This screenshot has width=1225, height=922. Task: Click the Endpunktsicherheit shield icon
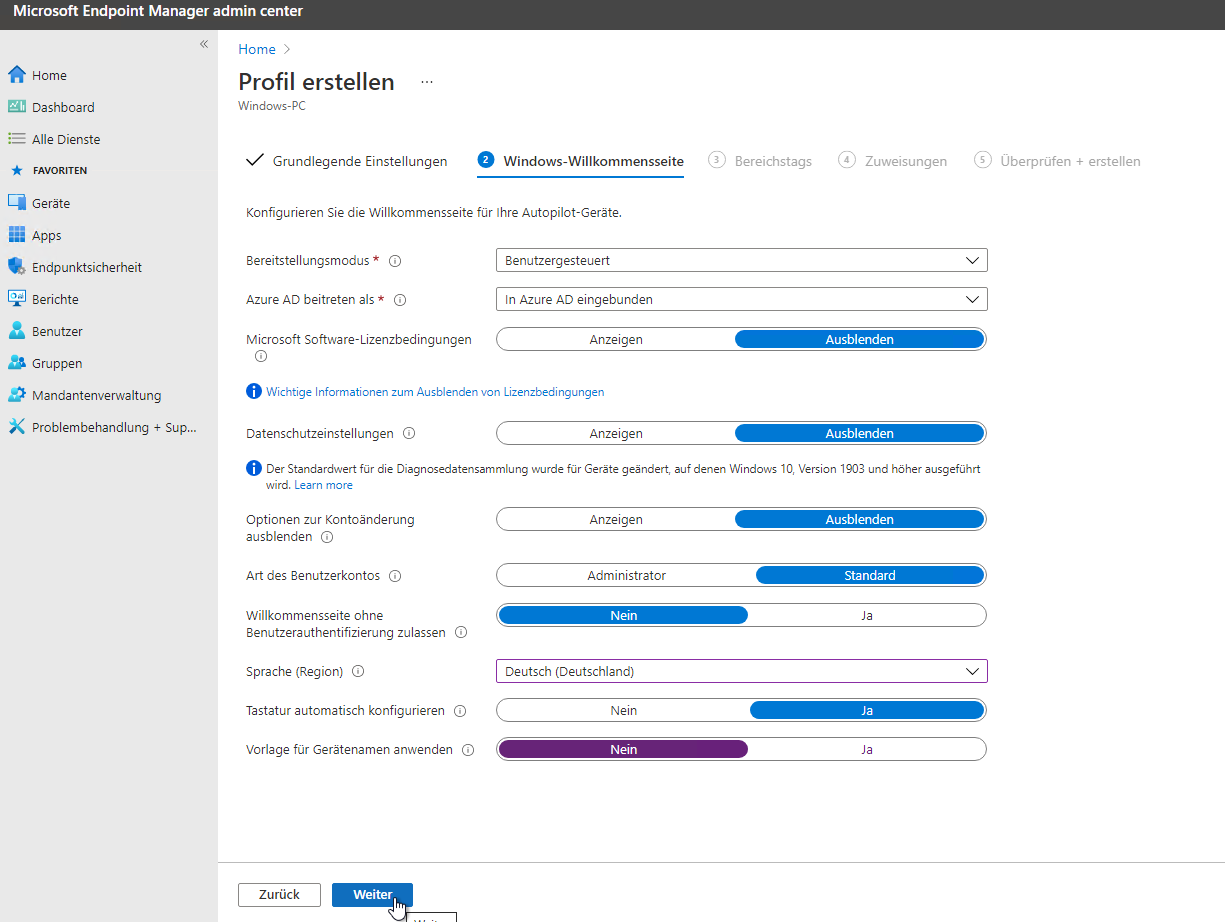(x=16, y=267)
